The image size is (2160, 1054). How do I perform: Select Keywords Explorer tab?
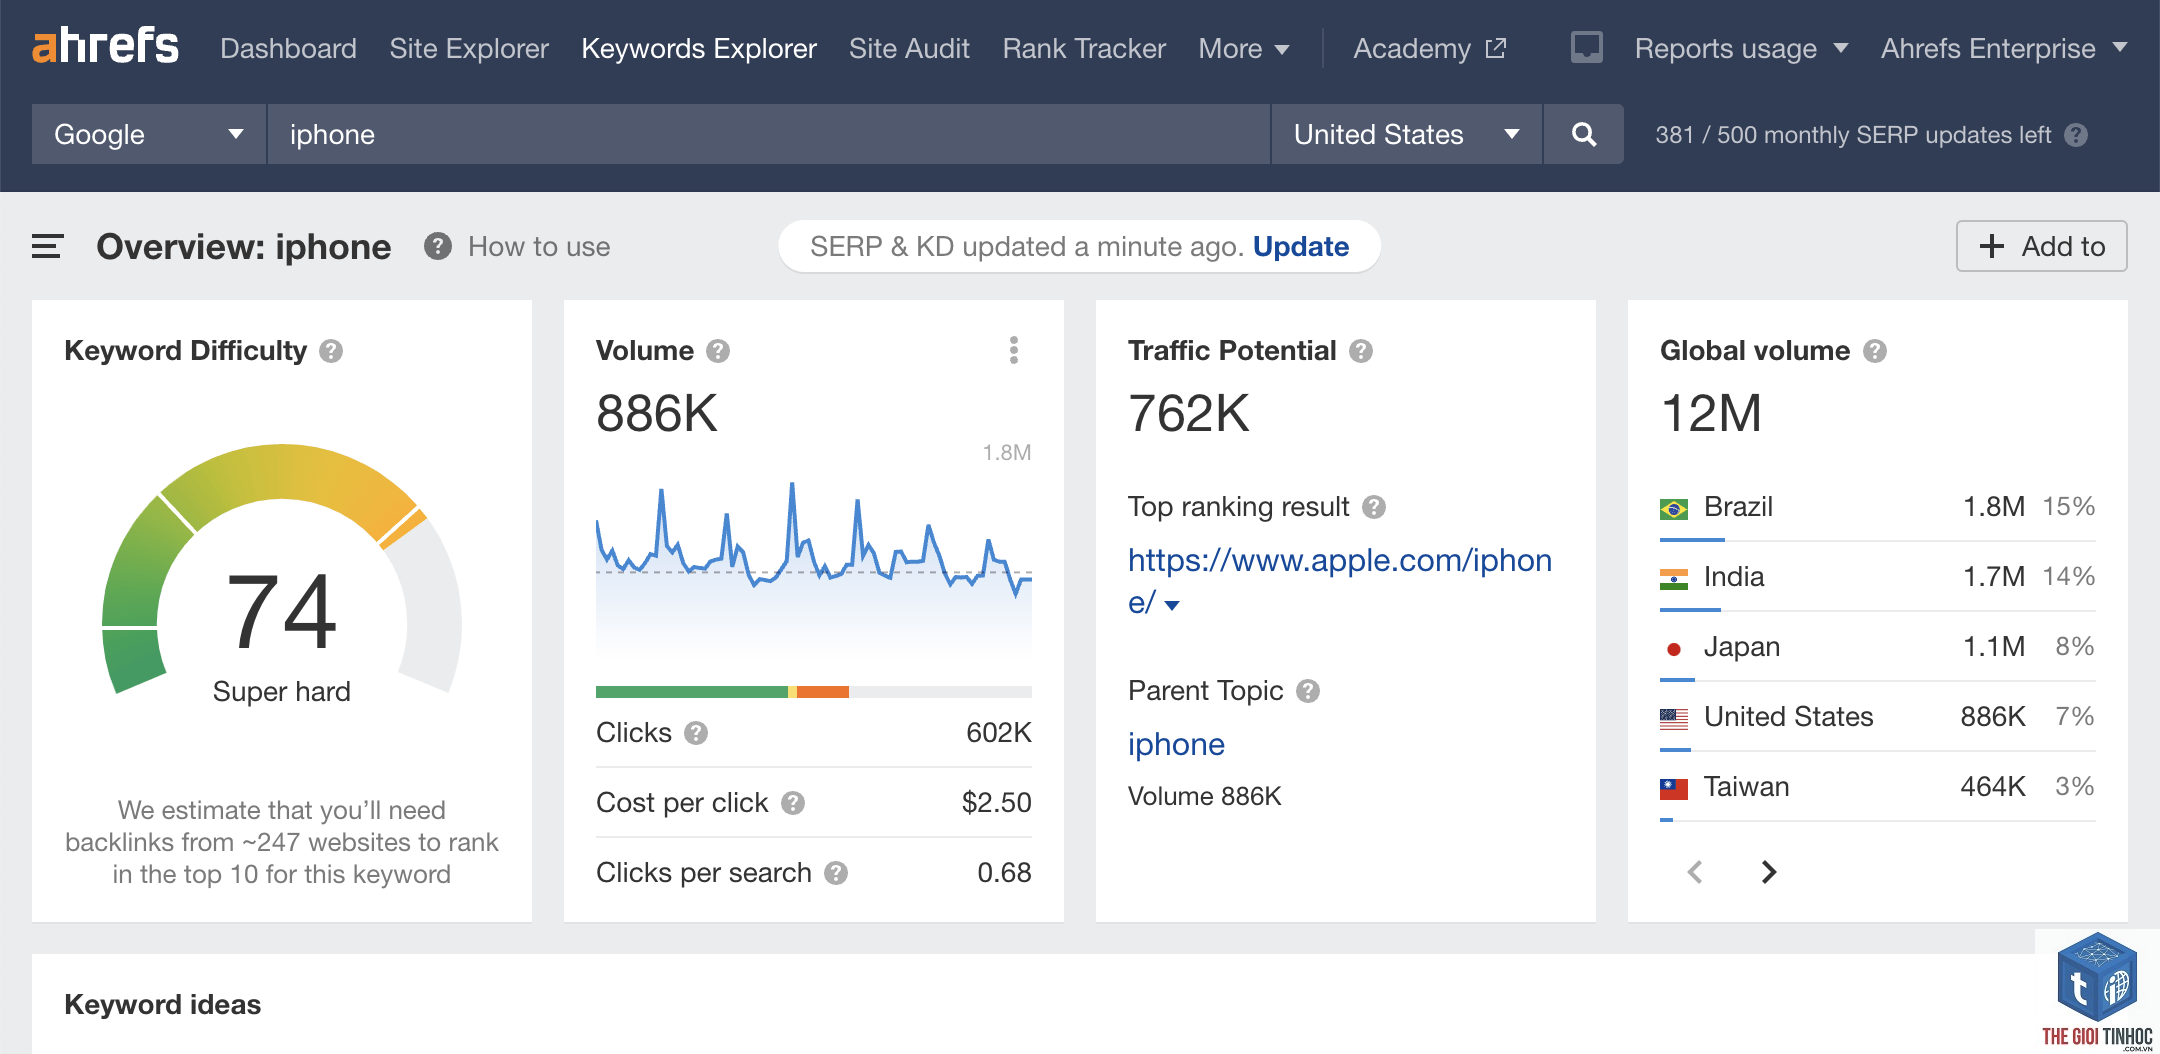tap(699, 48)
